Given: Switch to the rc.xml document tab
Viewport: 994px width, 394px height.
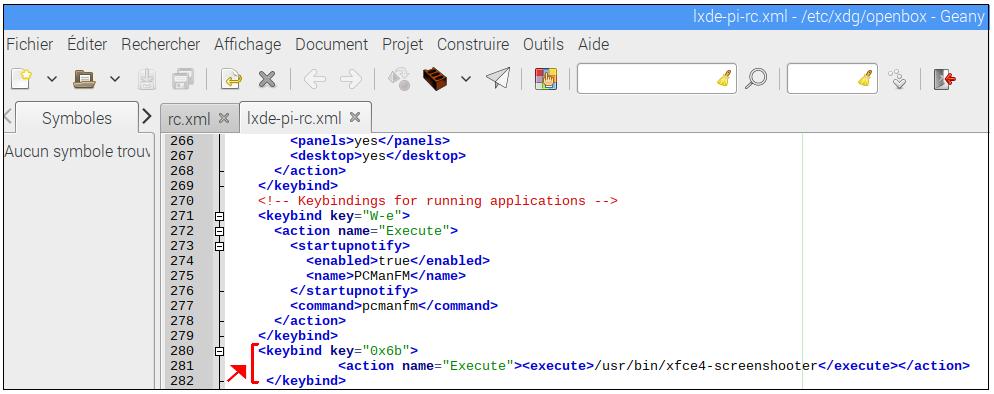Looking at the screenshot, I should (189, 118).
